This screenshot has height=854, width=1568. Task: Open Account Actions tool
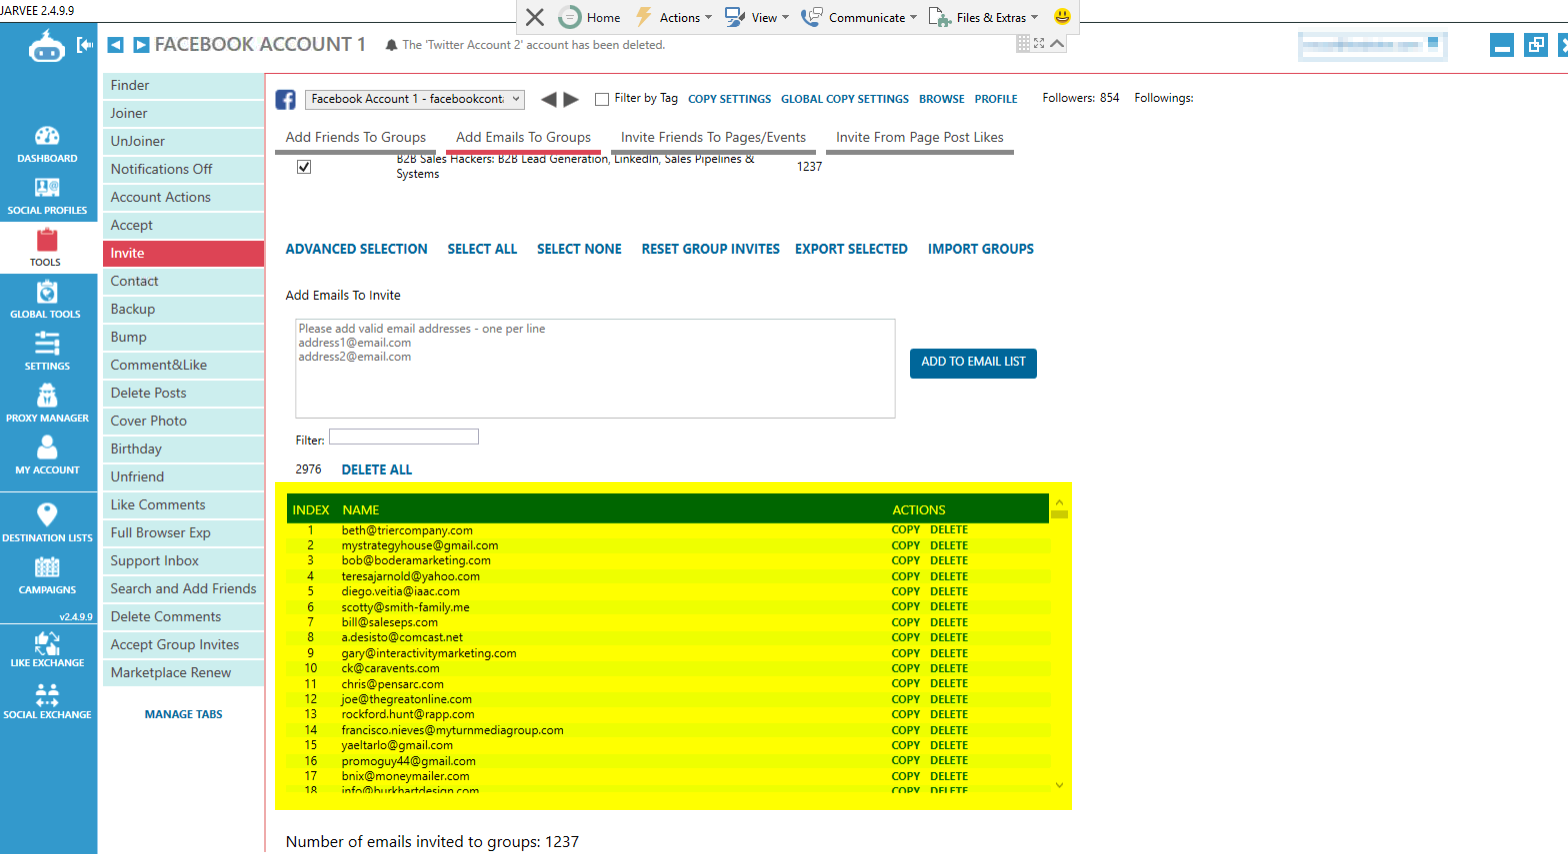pos(183,198)
